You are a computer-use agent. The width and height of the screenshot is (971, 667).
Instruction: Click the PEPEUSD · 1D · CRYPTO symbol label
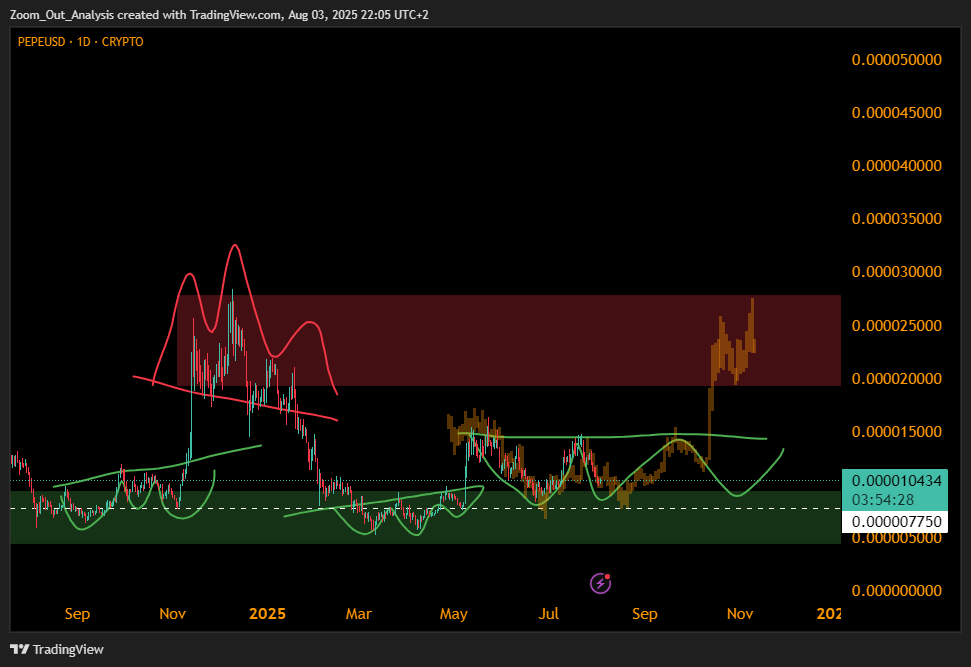point(81,41)
